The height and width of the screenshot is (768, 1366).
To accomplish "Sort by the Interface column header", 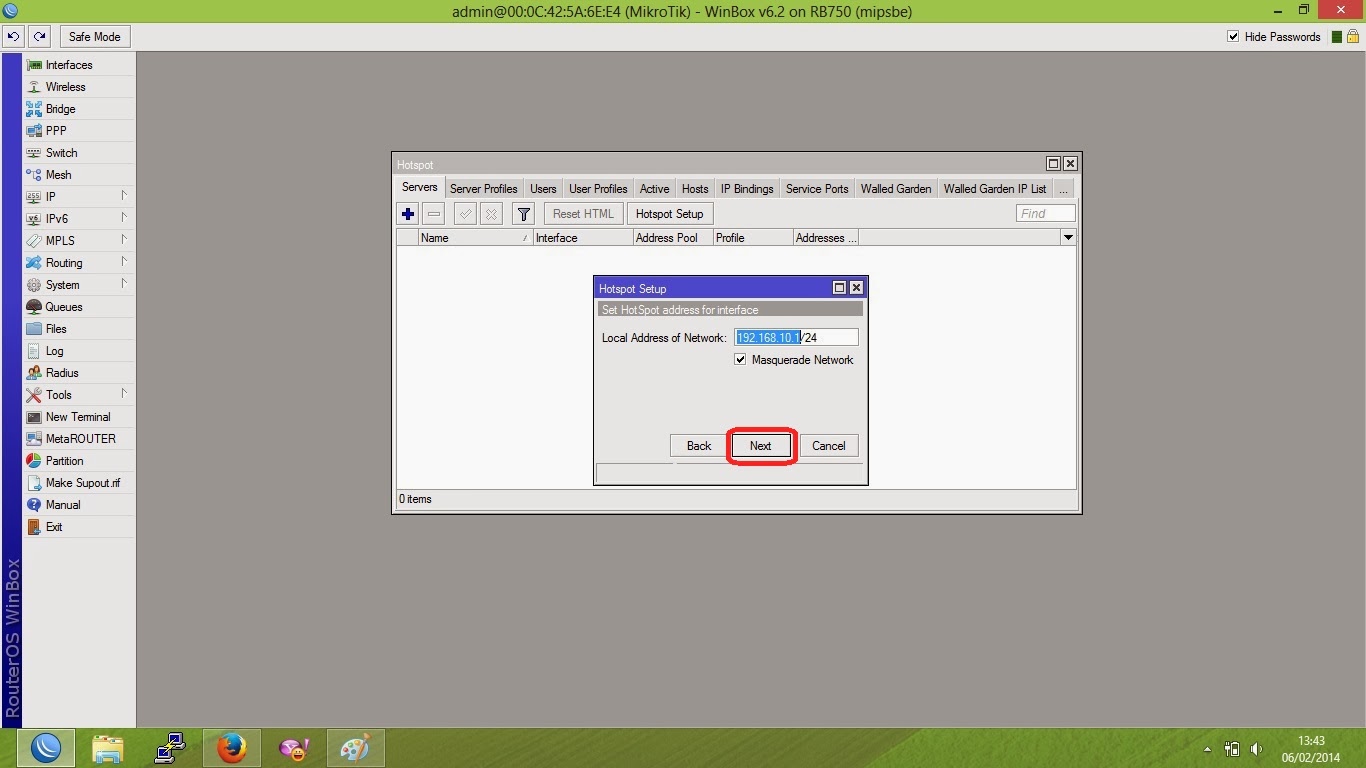I will (x=582, y=238).
